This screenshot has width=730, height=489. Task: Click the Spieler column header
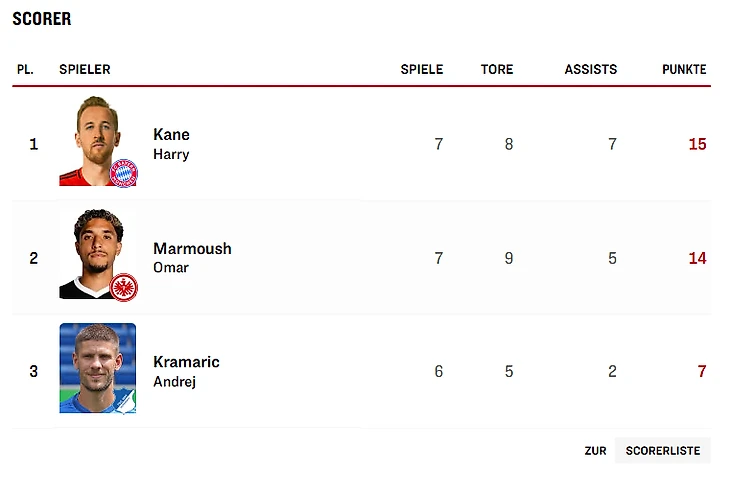85,70
